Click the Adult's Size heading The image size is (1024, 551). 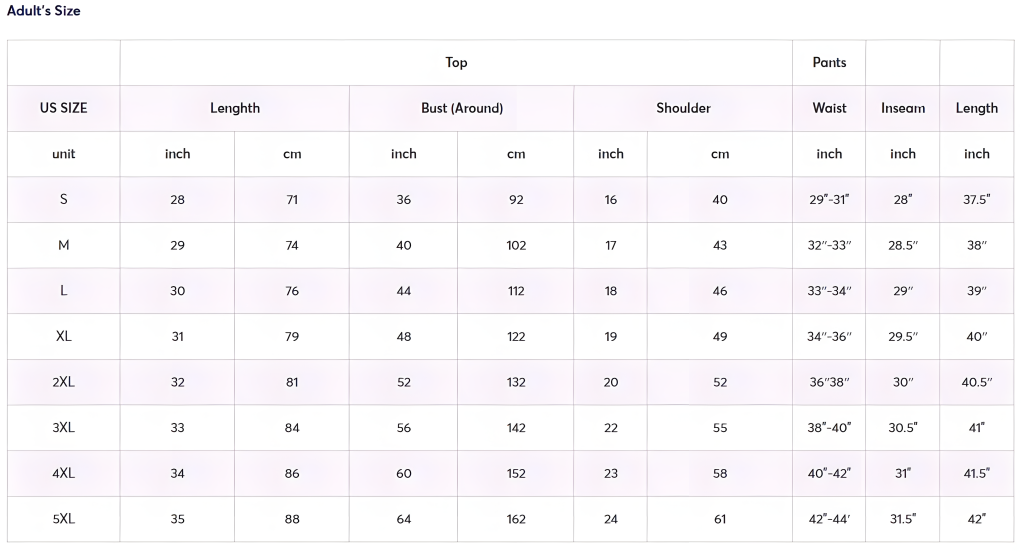[44, 10]
